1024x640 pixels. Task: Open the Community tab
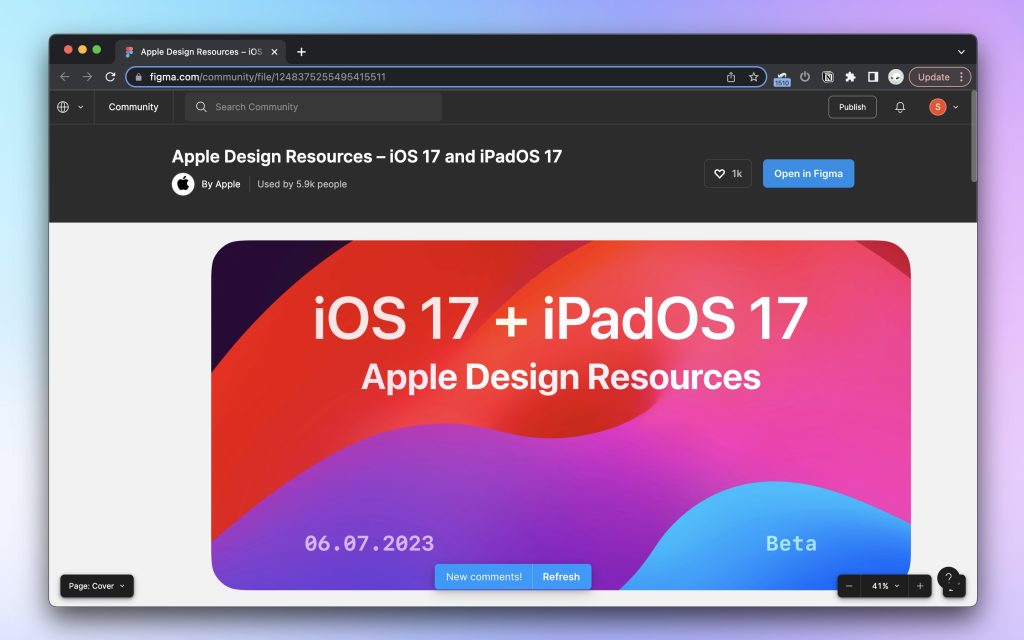pyautogui.click(x=133, y=107)
